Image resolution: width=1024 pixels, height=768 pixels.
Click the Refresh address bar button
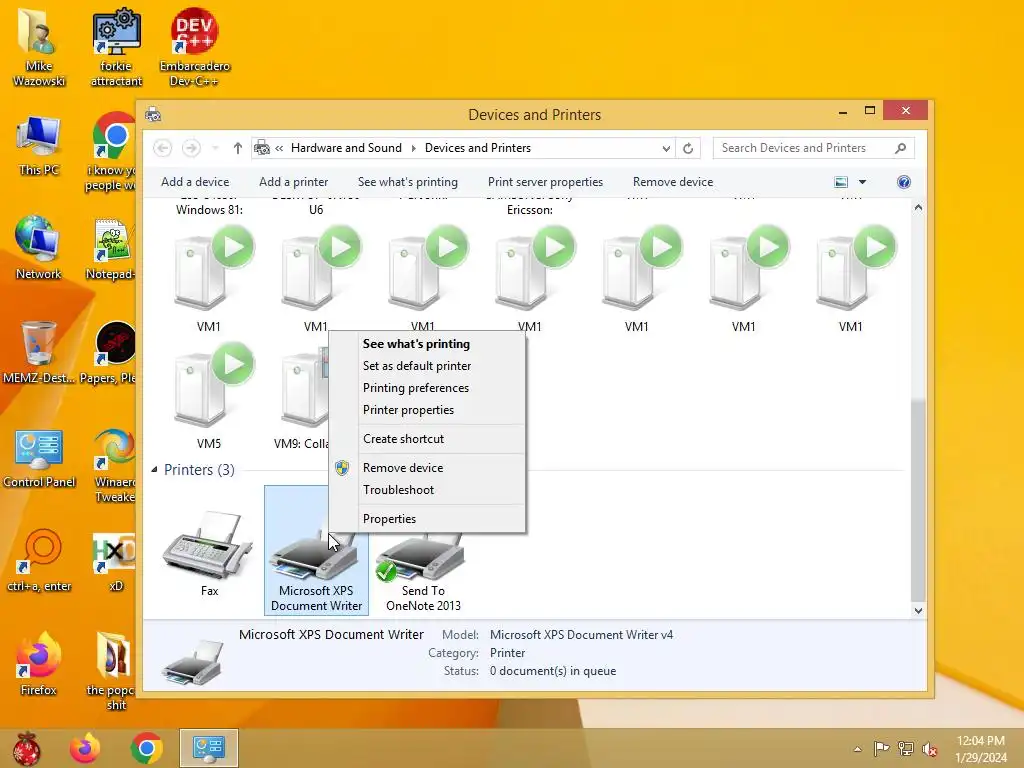pos(688,148)
